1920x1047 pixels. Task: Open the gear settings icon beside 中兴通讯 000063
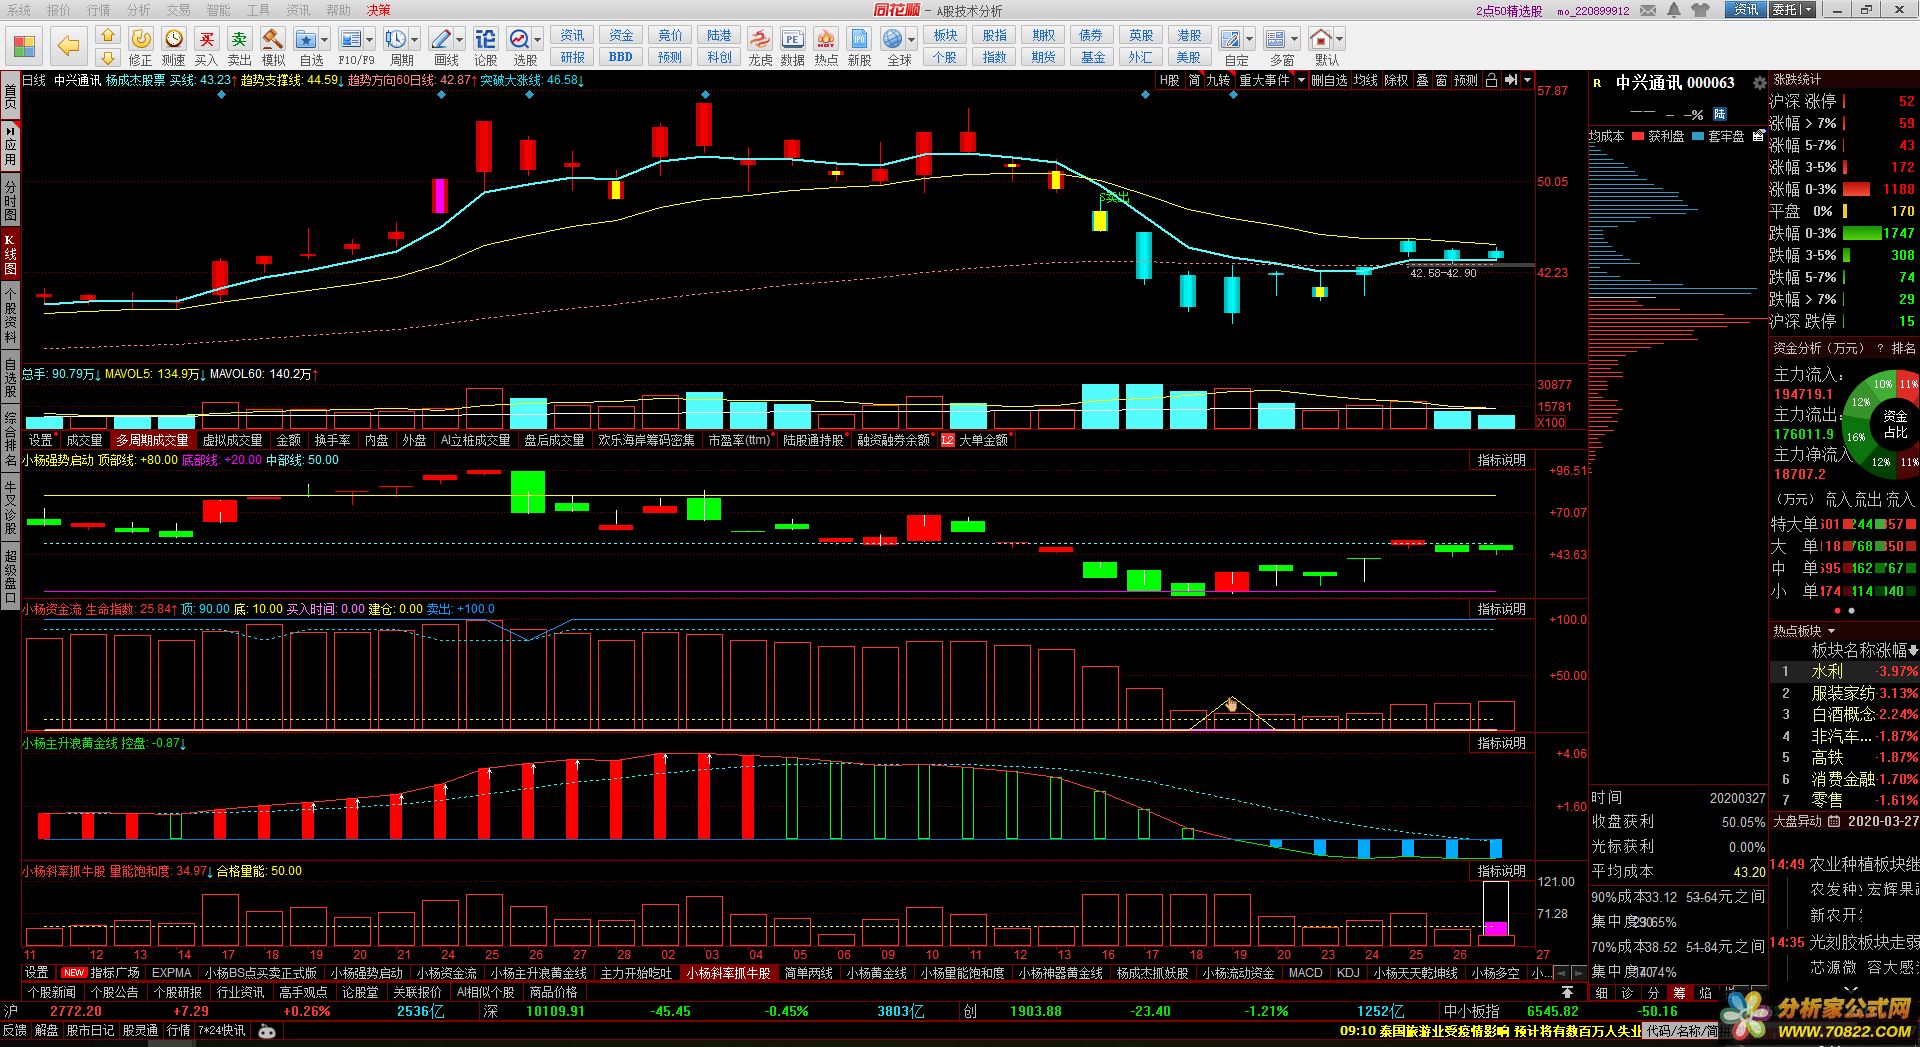coord(1759,84)
